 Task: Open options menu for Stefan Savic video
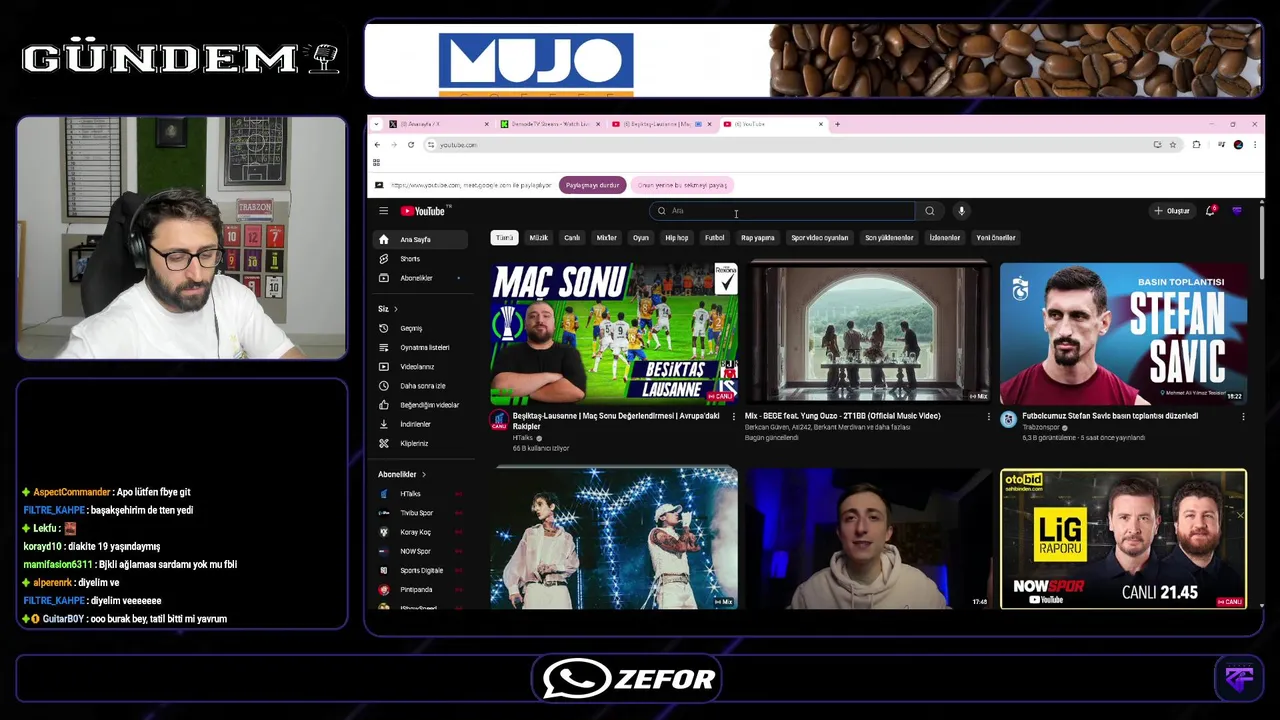click(x=1243, y=417)
